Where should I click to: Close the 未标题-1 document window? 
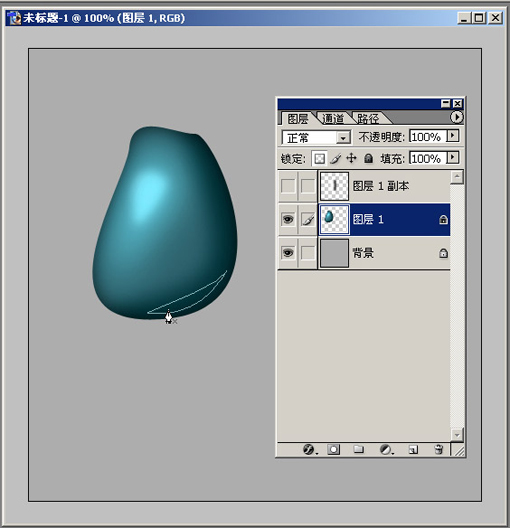point(495,18)
